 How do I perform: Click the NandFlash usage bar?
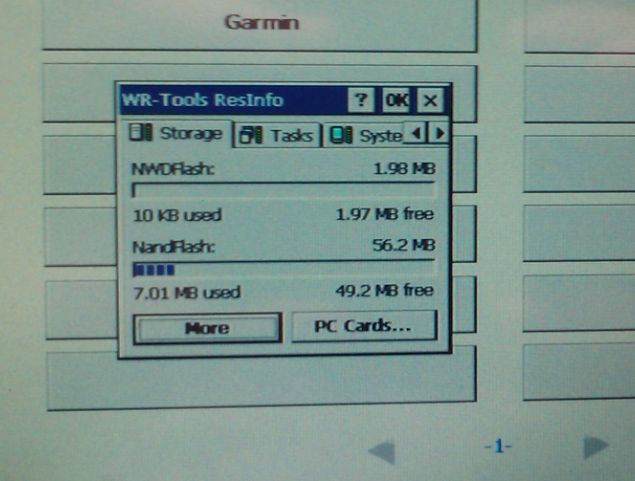(x=283, y=268)
